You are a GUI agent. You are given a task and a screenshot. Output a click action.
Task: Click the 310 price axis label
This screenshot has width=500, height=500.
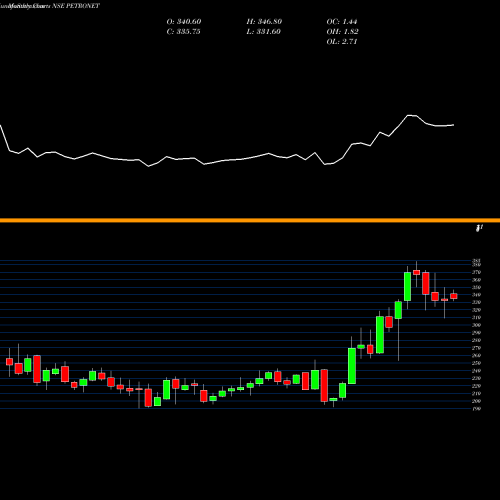pos(476,317)
